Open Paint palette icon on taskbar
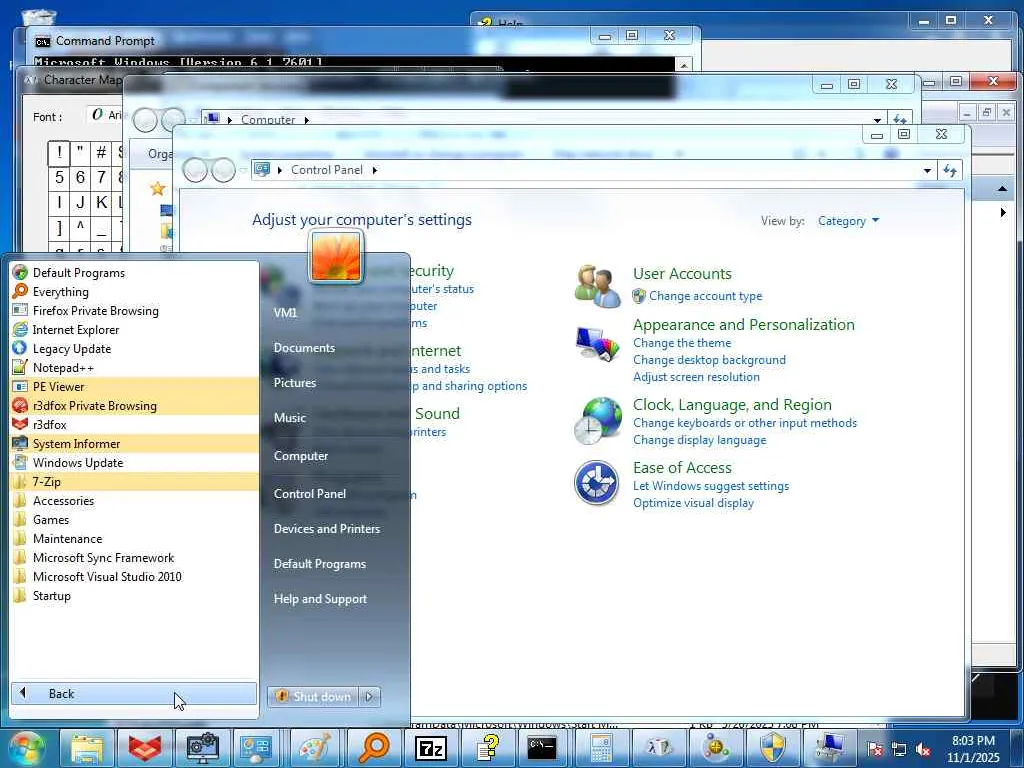This screenshot has height=768, width=1024. pos(317,748)
